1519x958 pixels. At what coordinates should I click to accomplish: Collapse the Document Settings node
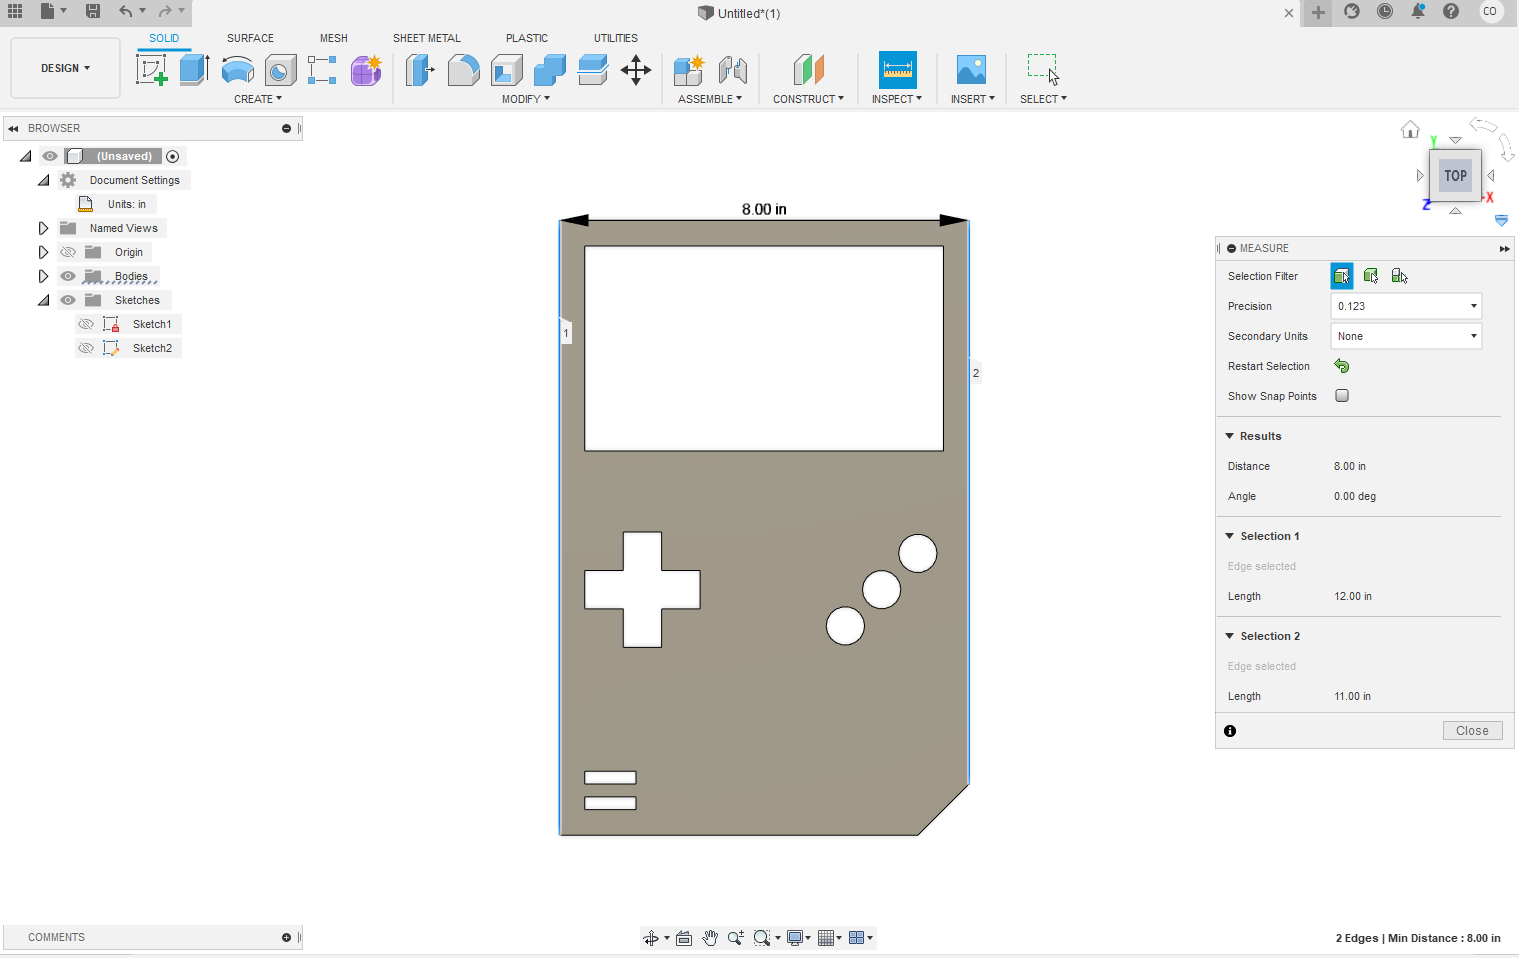[x=43, y=180]
